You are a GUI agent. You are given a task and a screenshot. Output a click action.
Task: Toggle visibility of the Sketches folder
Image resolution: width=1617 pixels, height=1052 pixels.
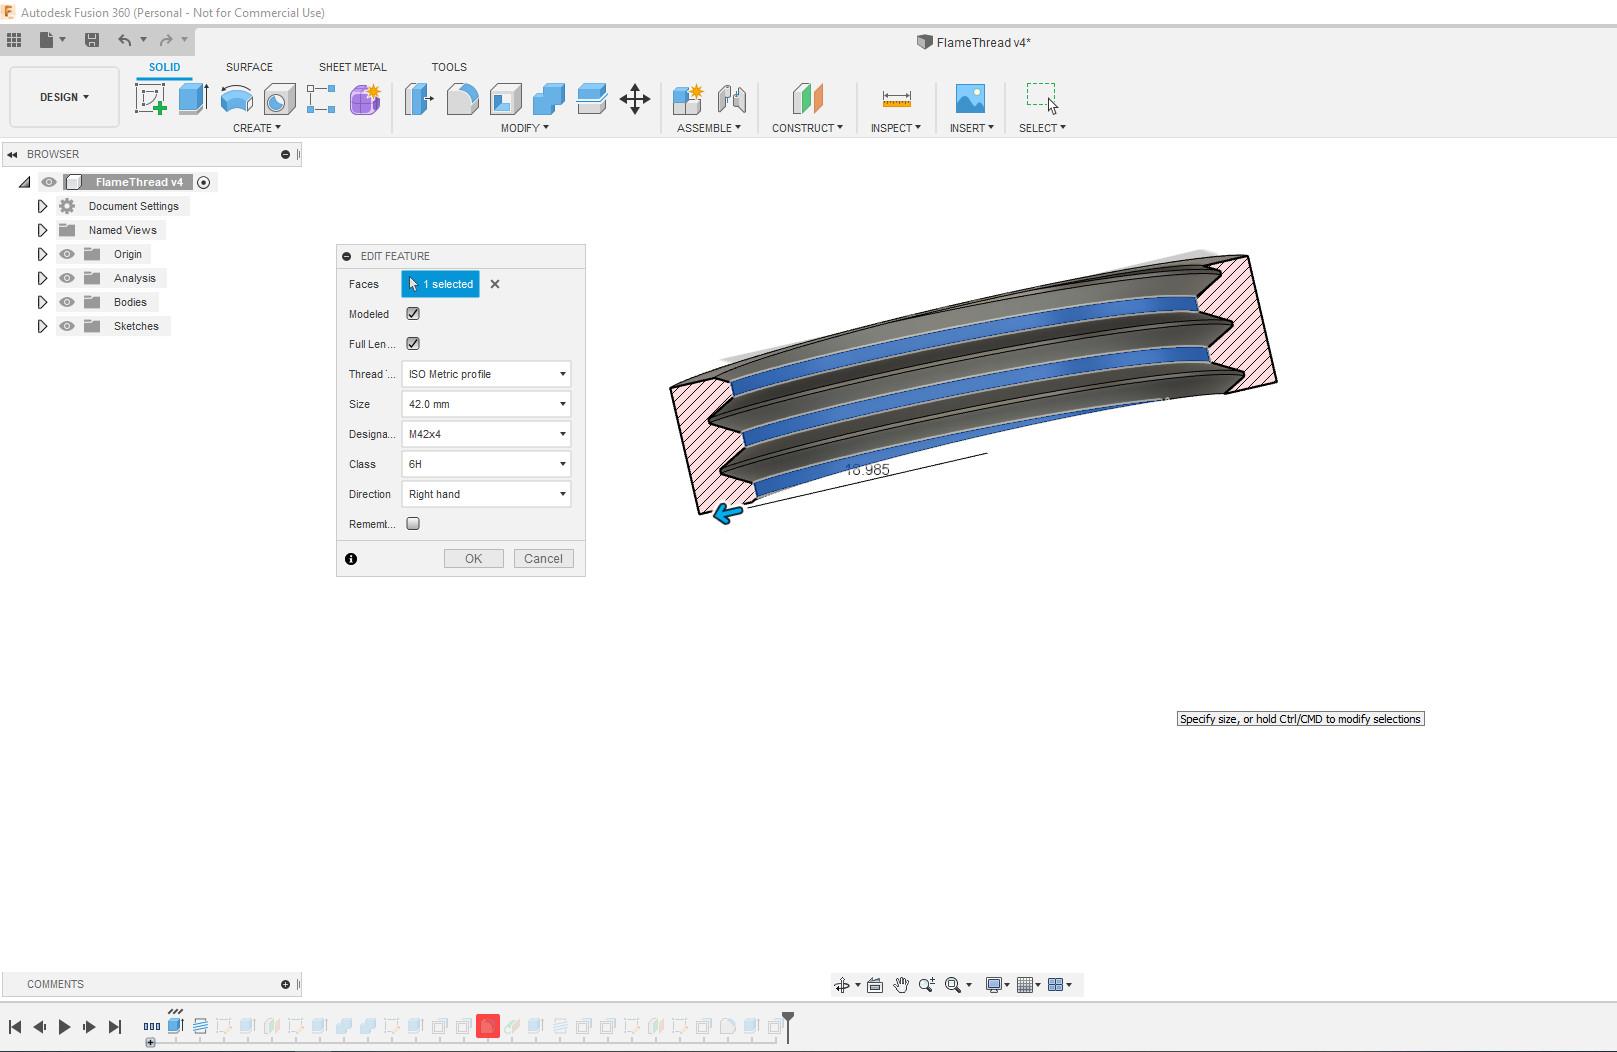67,326
